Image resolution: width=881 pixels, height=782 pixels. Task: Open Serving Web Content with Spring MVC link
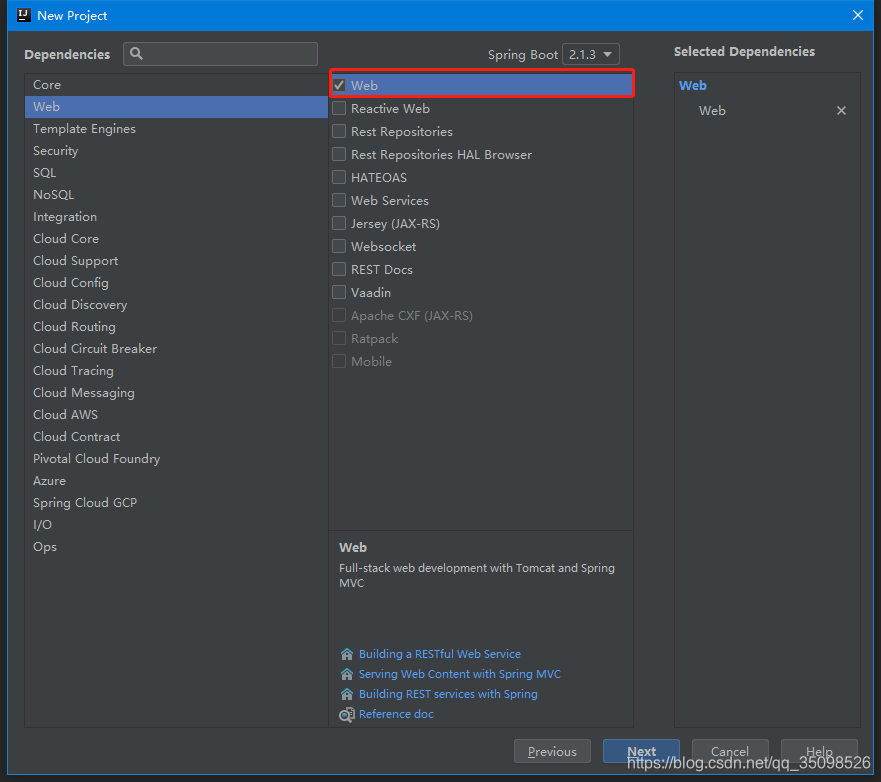(x=460, y=674)
